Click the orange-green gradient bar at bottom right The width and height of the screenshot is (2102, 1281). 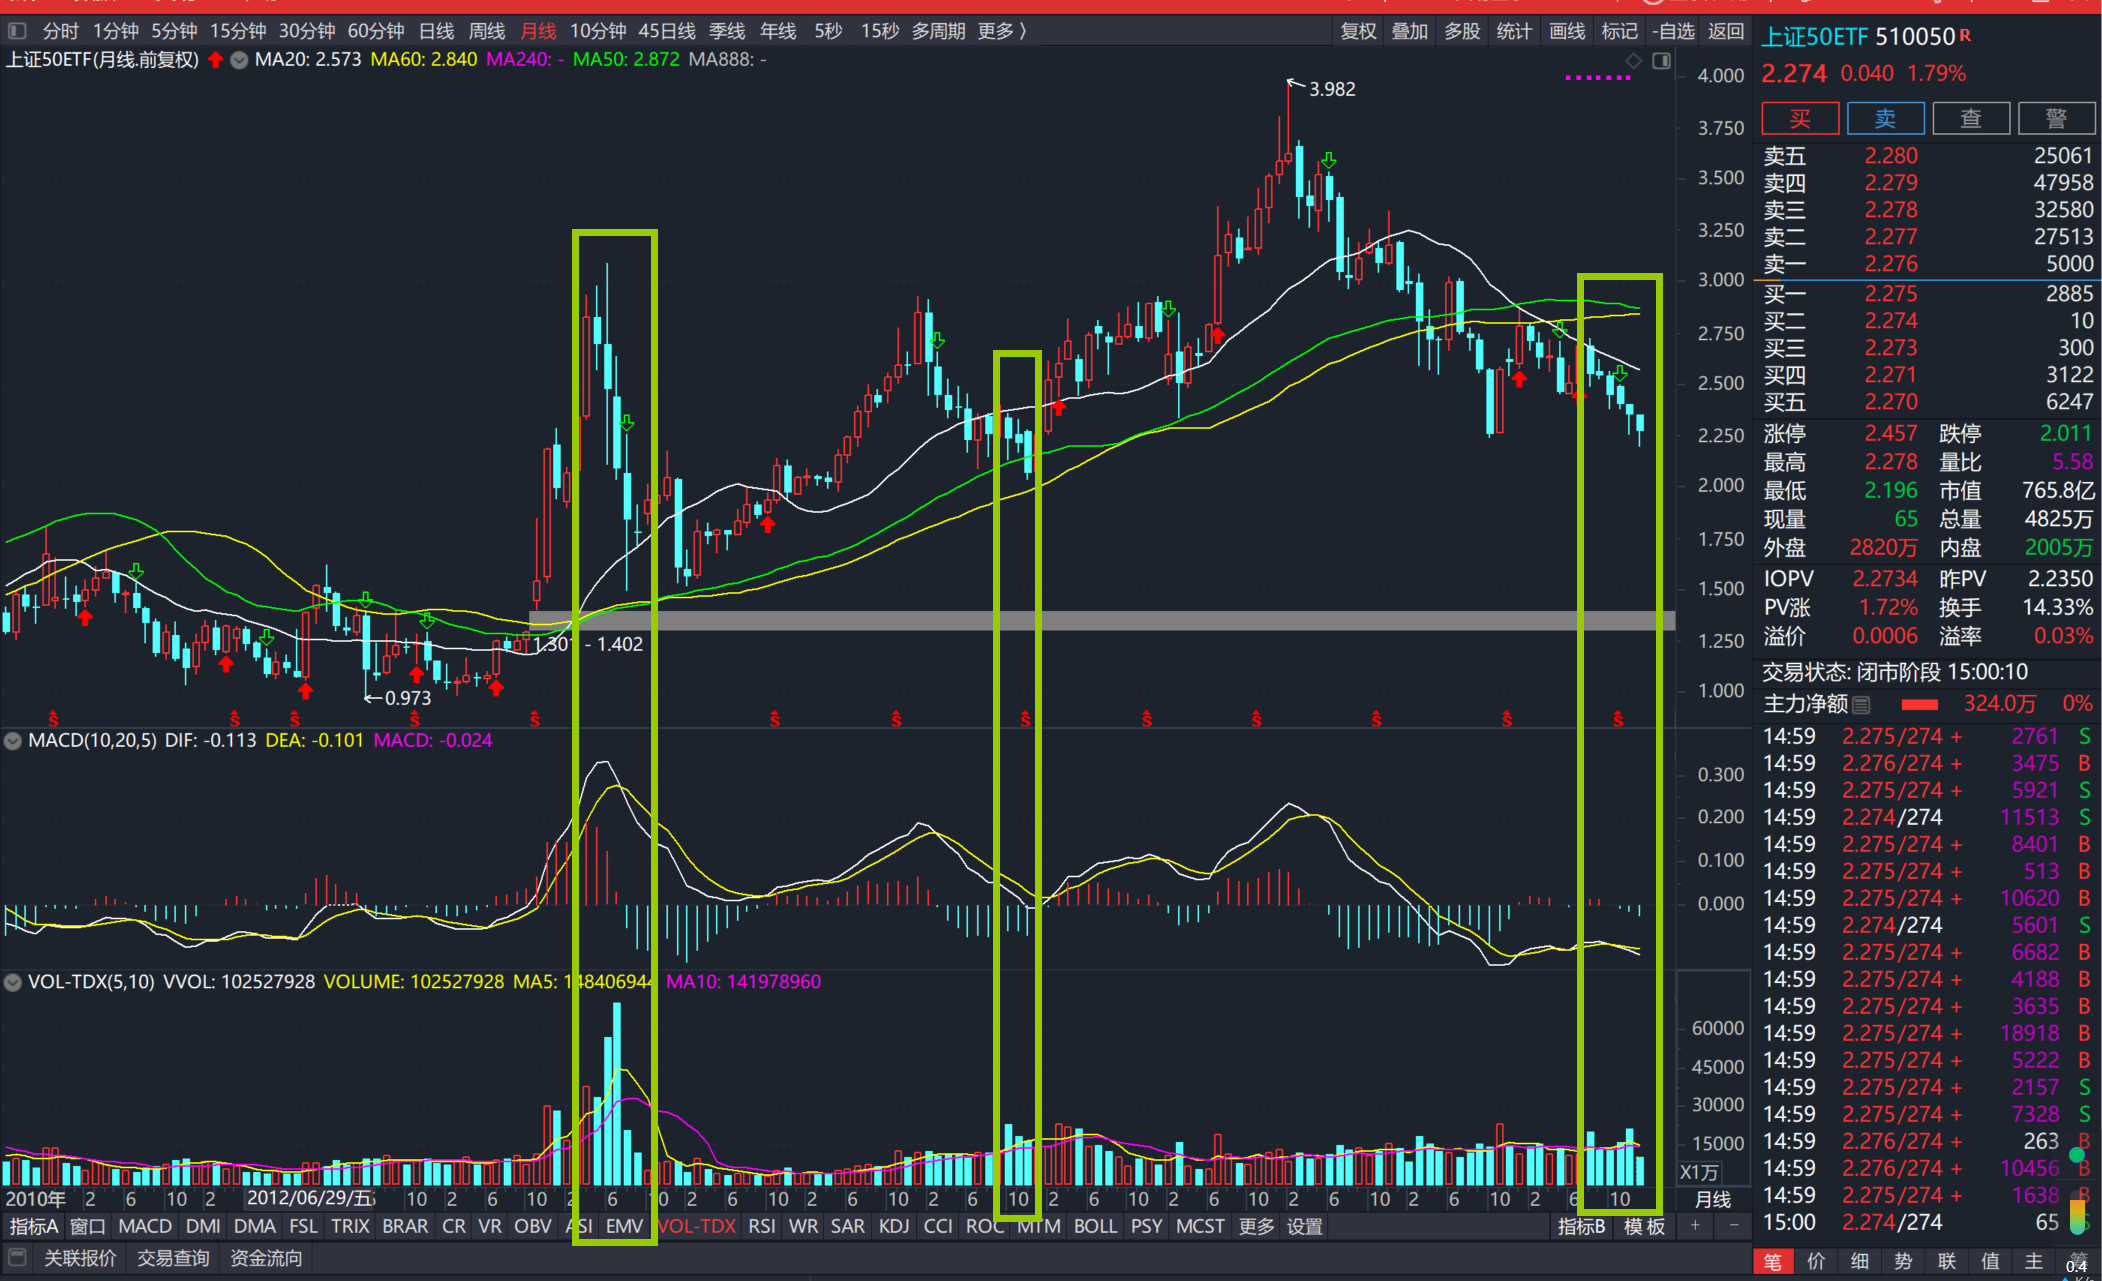click(x=2077, y=1216)
